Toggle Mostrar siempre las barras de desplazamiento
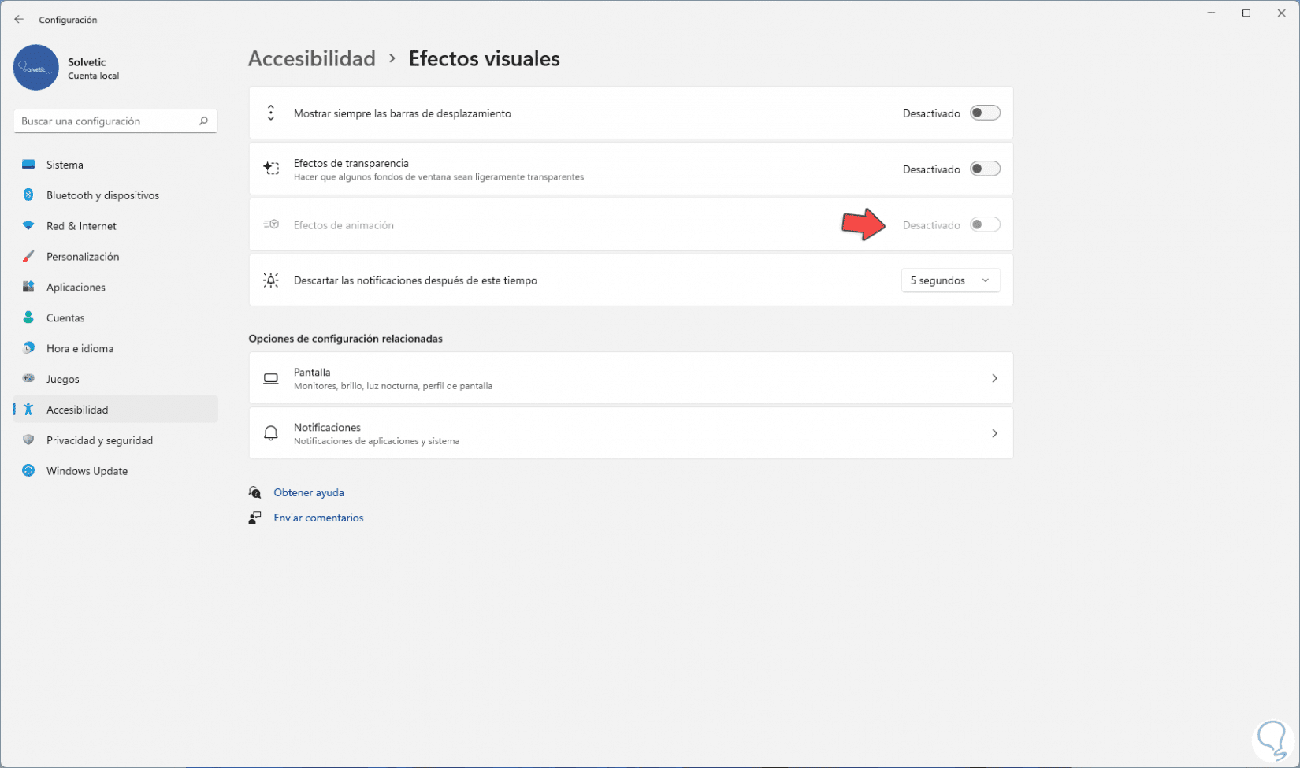Image resolution: width=1300 pixels, height=768 pixels. 985,113
